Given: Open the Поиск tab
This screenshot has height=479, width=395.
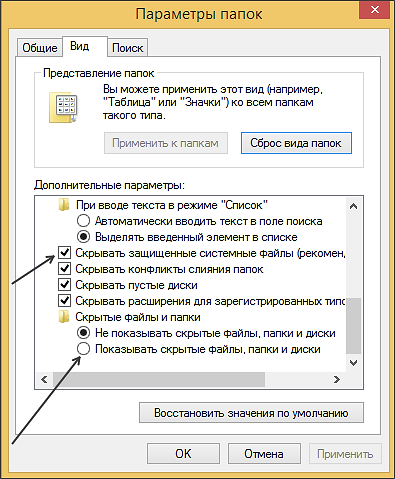Looking at the screenshot, I should click(128, 48).
